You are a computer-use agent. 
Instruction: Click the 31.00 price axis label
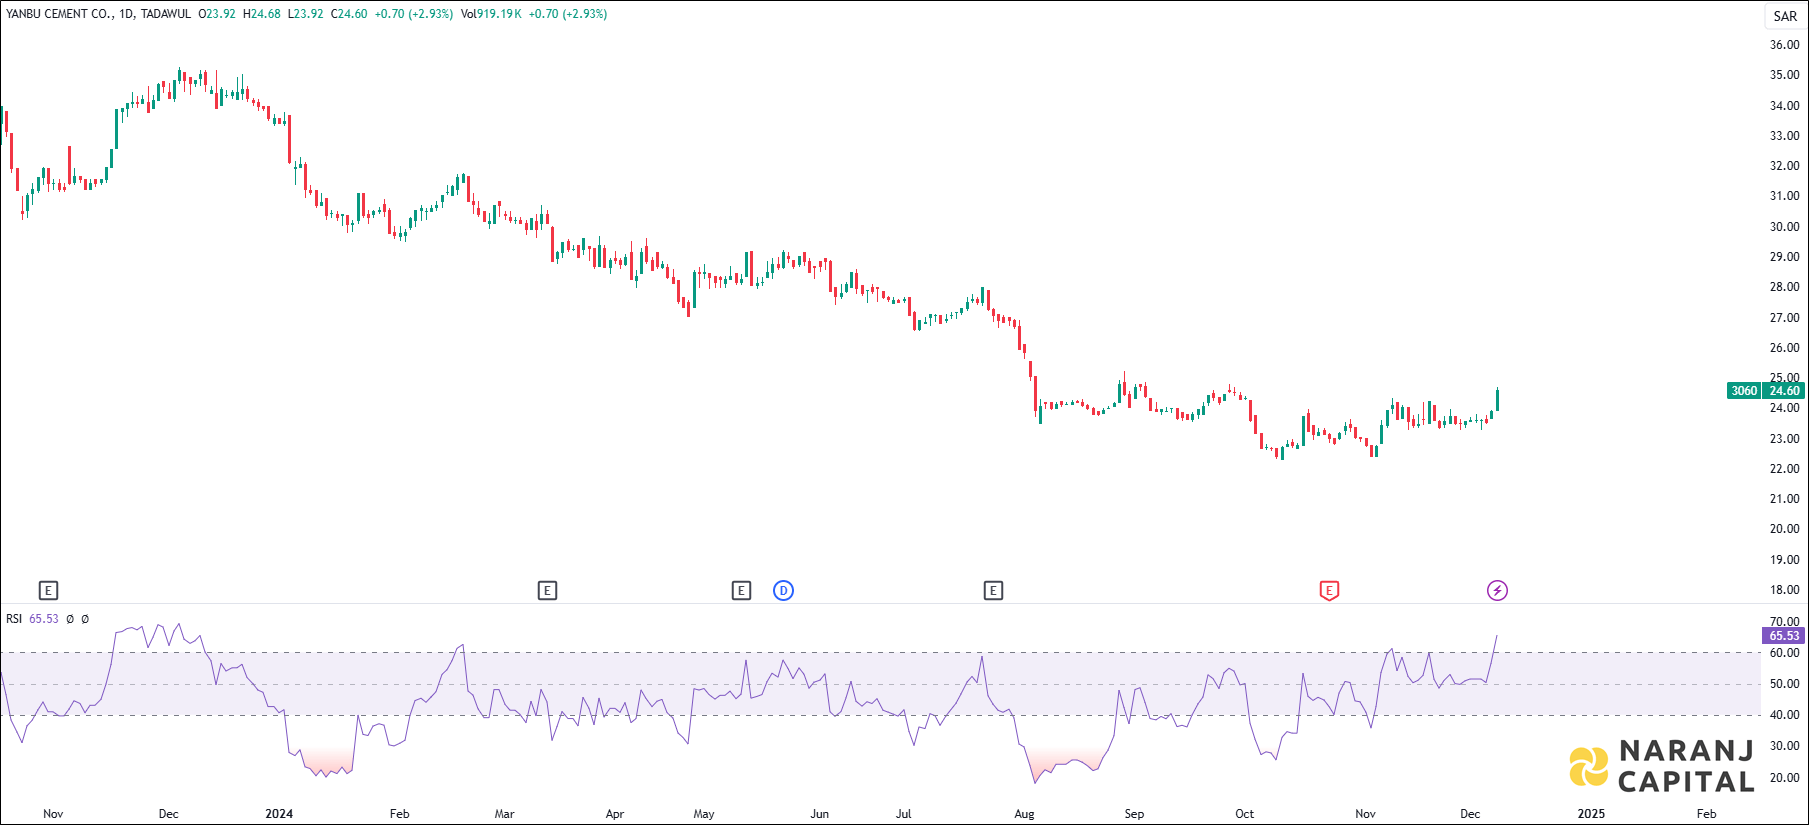tap(1784, 196)
